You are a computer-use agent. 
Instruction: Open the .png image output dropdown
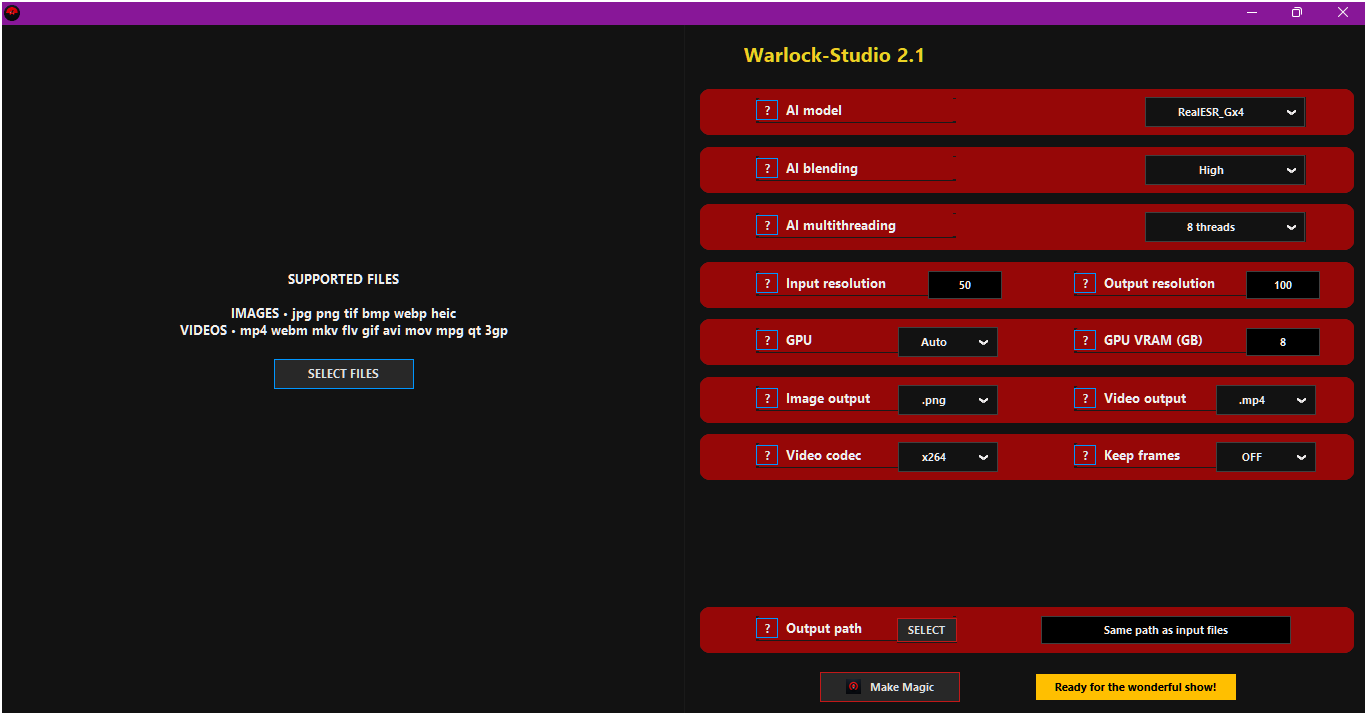pos(948,400)
